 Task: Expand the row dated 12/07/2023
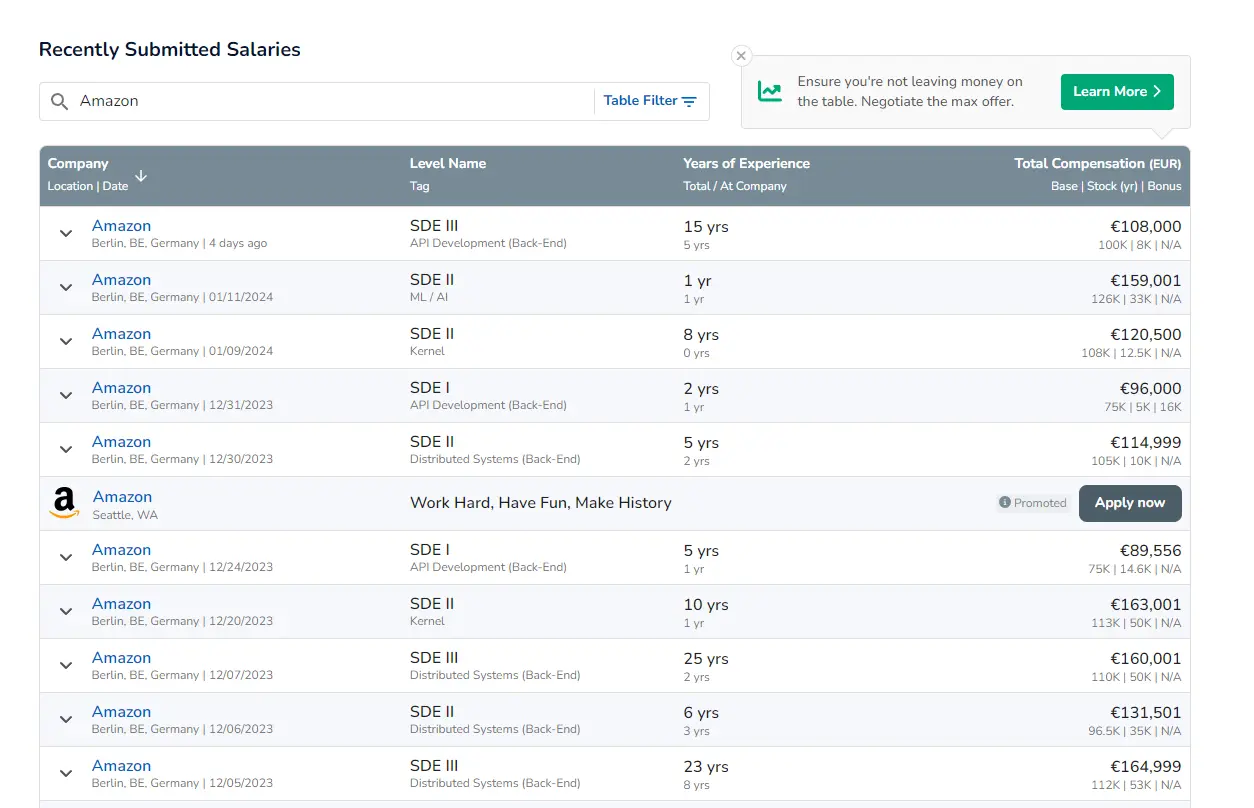pyautogui.click(x=66, y=666)
